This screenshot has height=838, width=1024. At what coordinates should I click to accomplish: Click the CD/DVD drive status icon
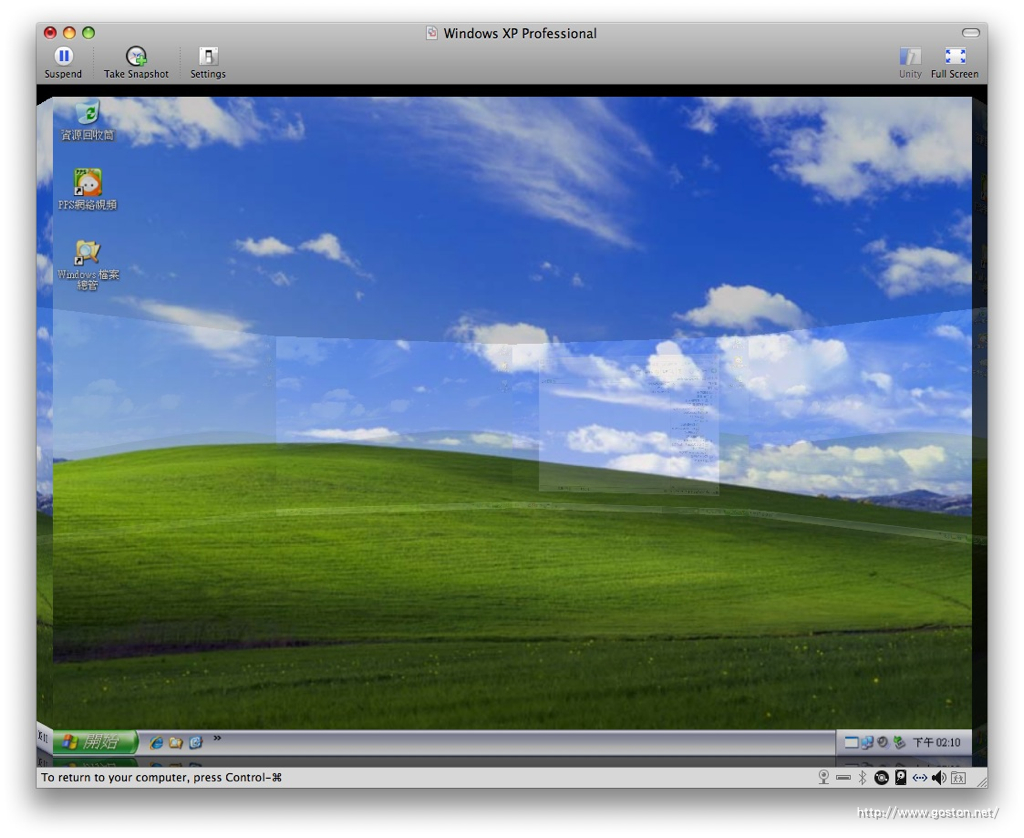click(x=881, y=777)
